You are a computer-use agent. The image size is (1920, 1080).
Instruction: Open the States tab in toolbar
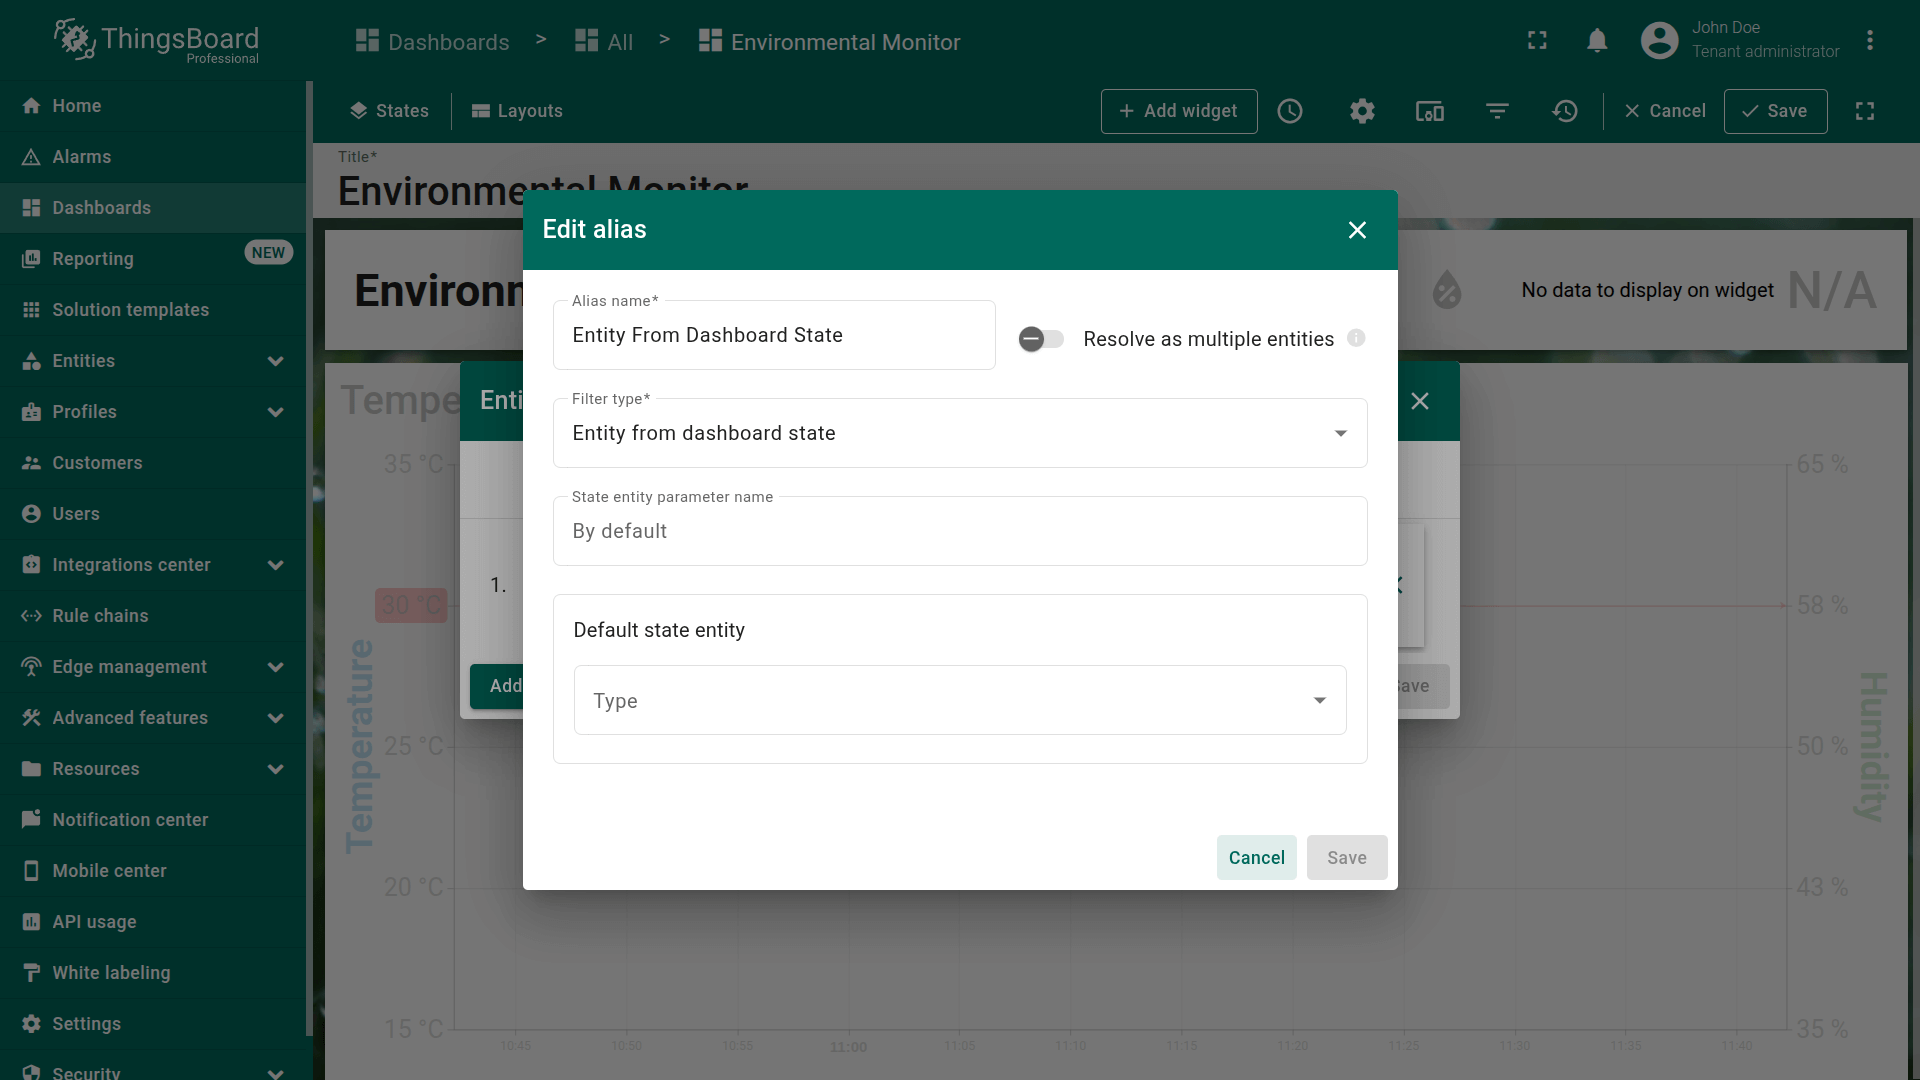click(389, 111)
